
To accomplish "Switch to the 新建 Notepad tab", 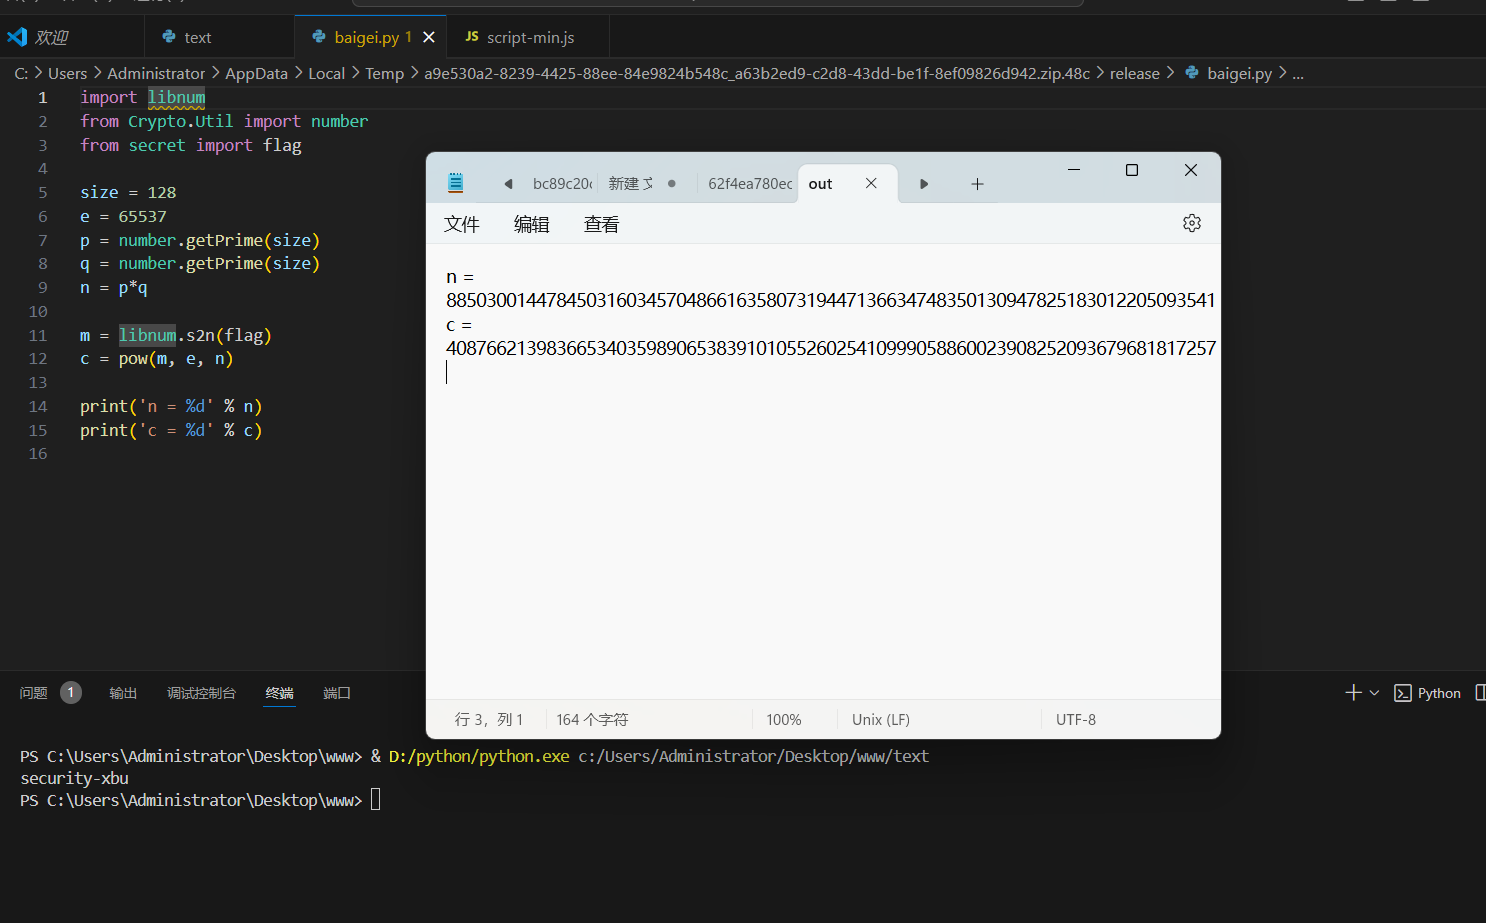I will click(x=631, y=183).
